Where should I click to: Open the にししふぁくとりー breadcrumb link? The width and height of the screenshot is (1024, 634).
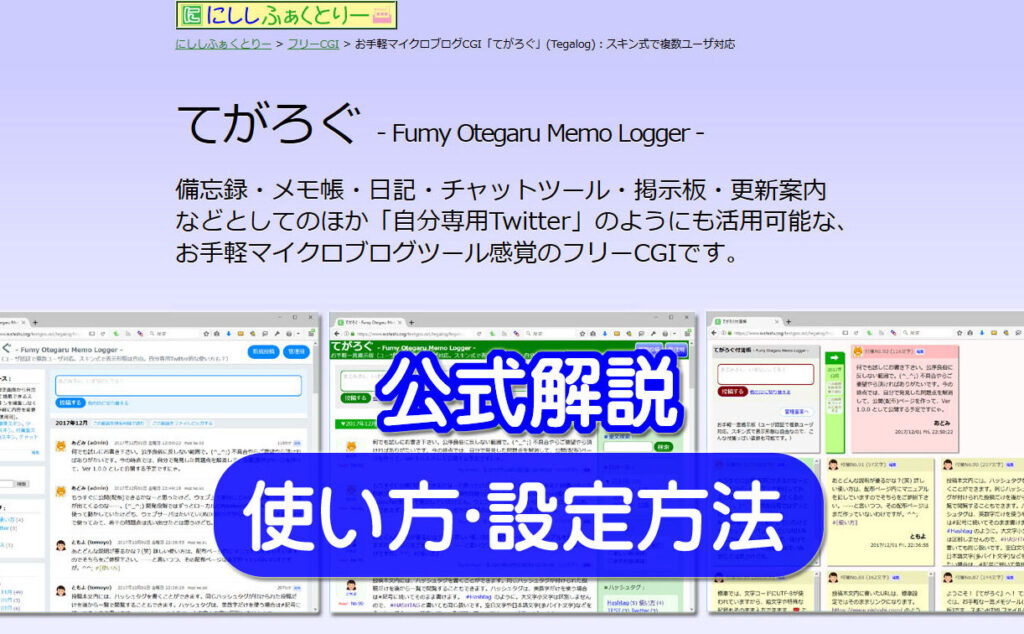[x=223, y=44]
